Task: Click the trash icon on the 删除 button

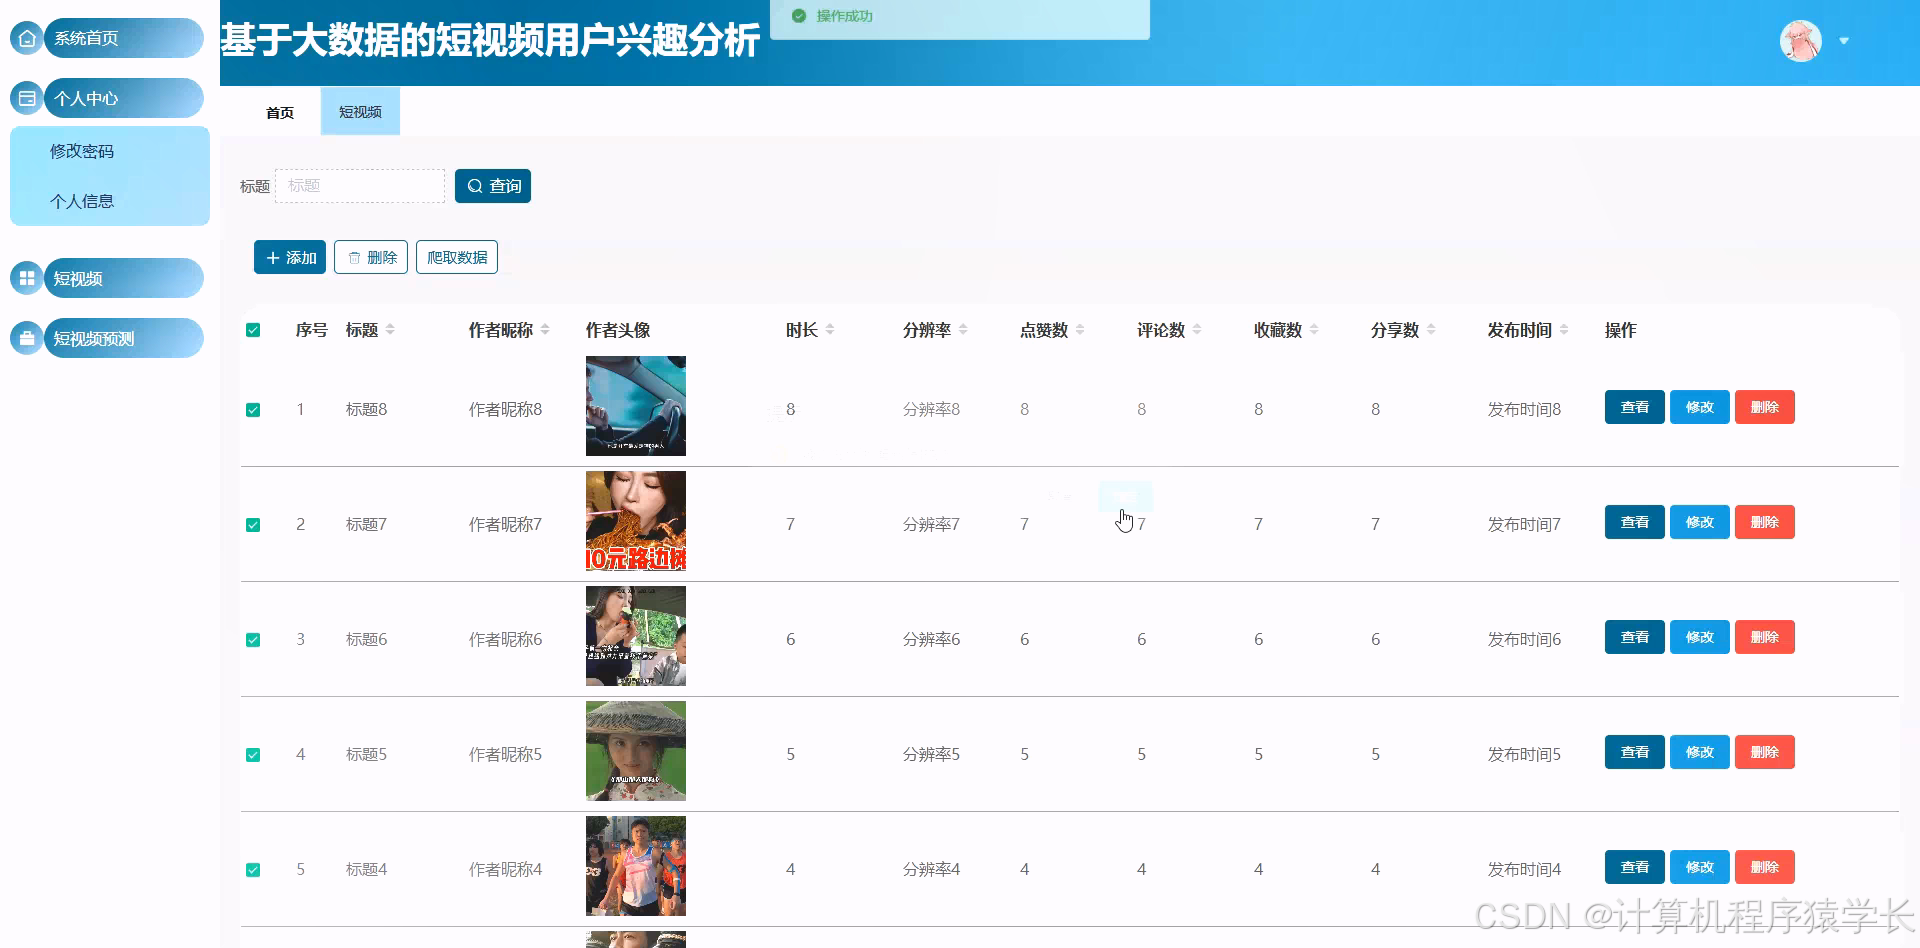Action: tap(352, 257)
